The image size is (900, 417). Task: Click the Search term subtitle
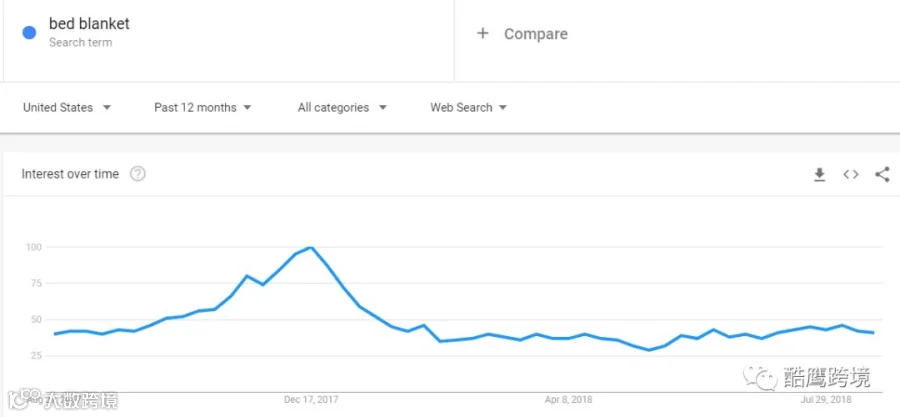80,42
